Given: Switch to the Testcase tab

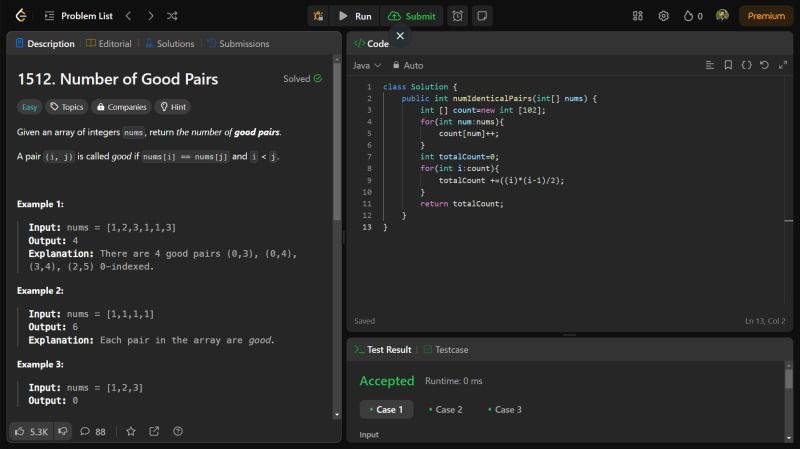Looking at the screenshot, I should pyautogui.click(x=446, y=350).
